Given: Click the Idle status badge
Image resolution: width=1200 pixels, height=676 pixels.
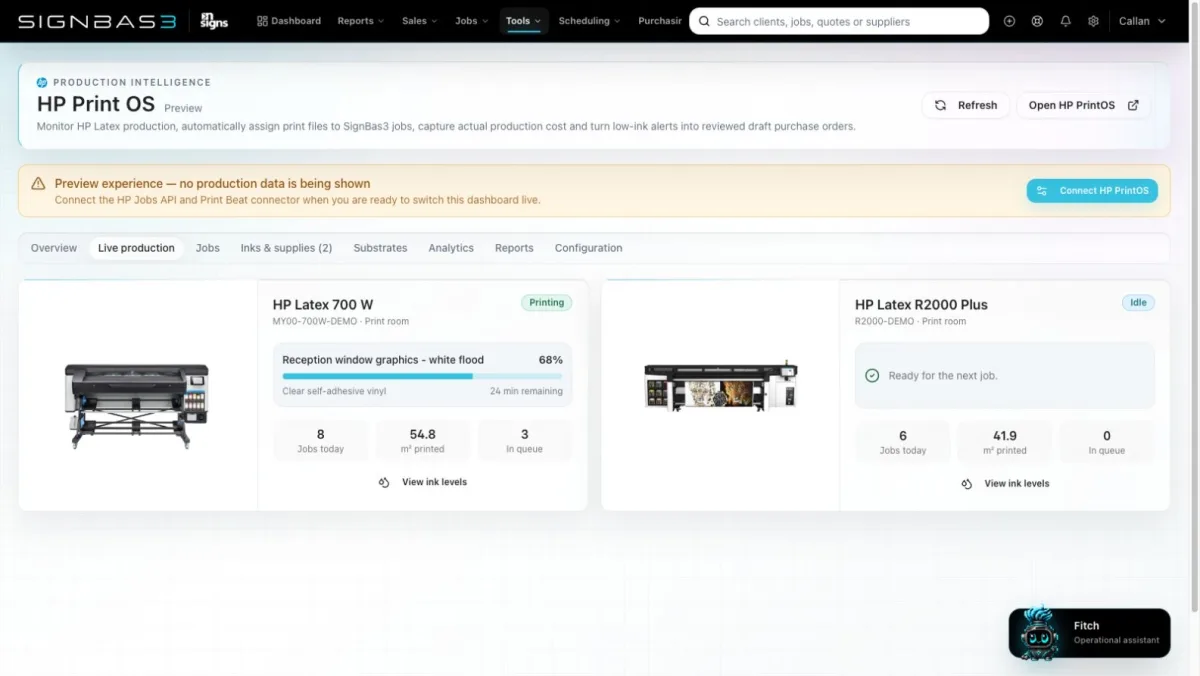Looking at the screenshot, I should 1138,303.
